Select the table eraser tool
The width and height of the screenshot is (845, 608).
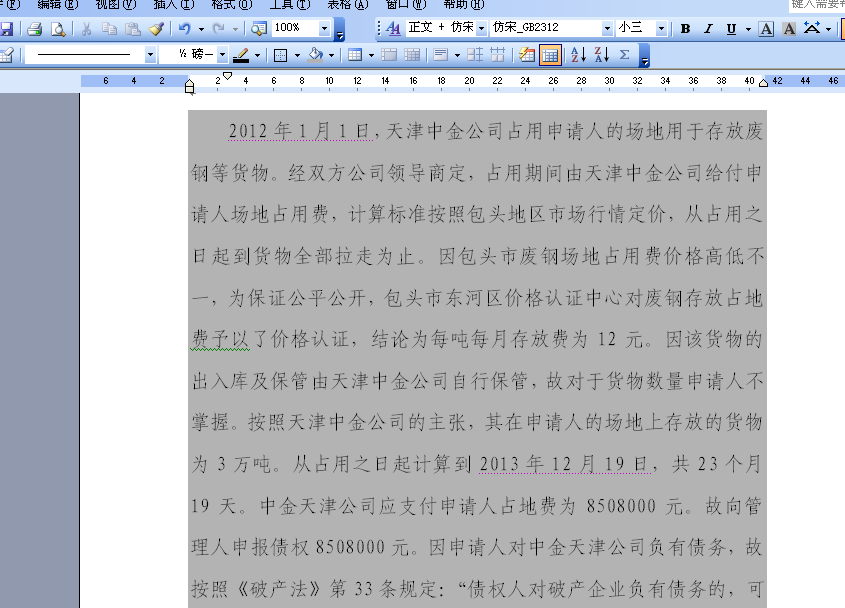[6, 55]
